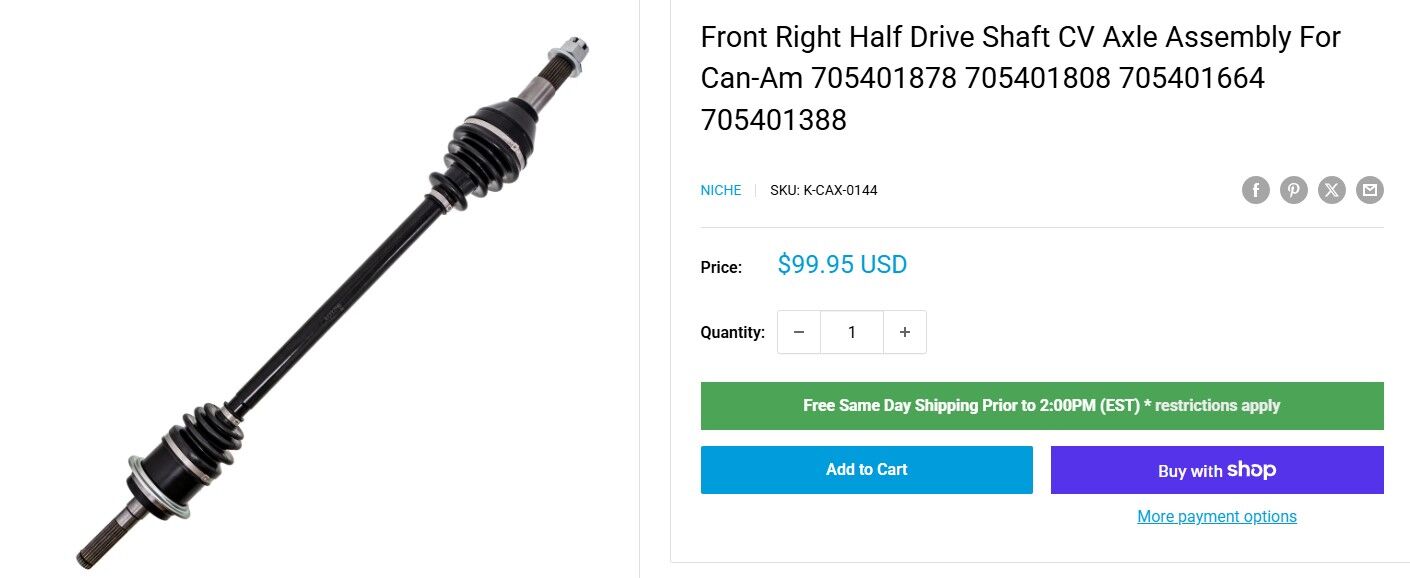1410x578 pixels.
Task: Share product on X
Action: coord(1332,190)
